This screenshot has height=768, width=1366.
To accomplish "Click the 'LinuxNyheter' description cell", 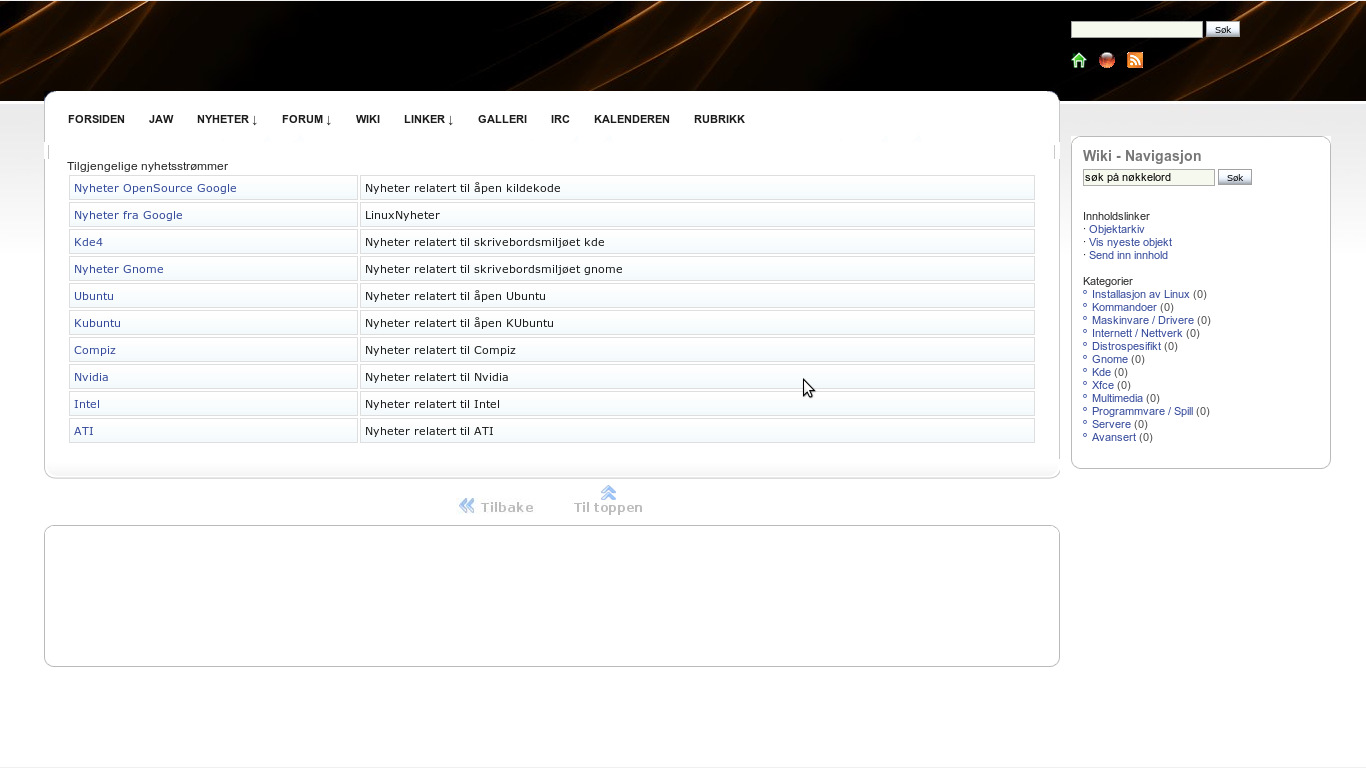I will pyautogui.click(x=697, y=215).
